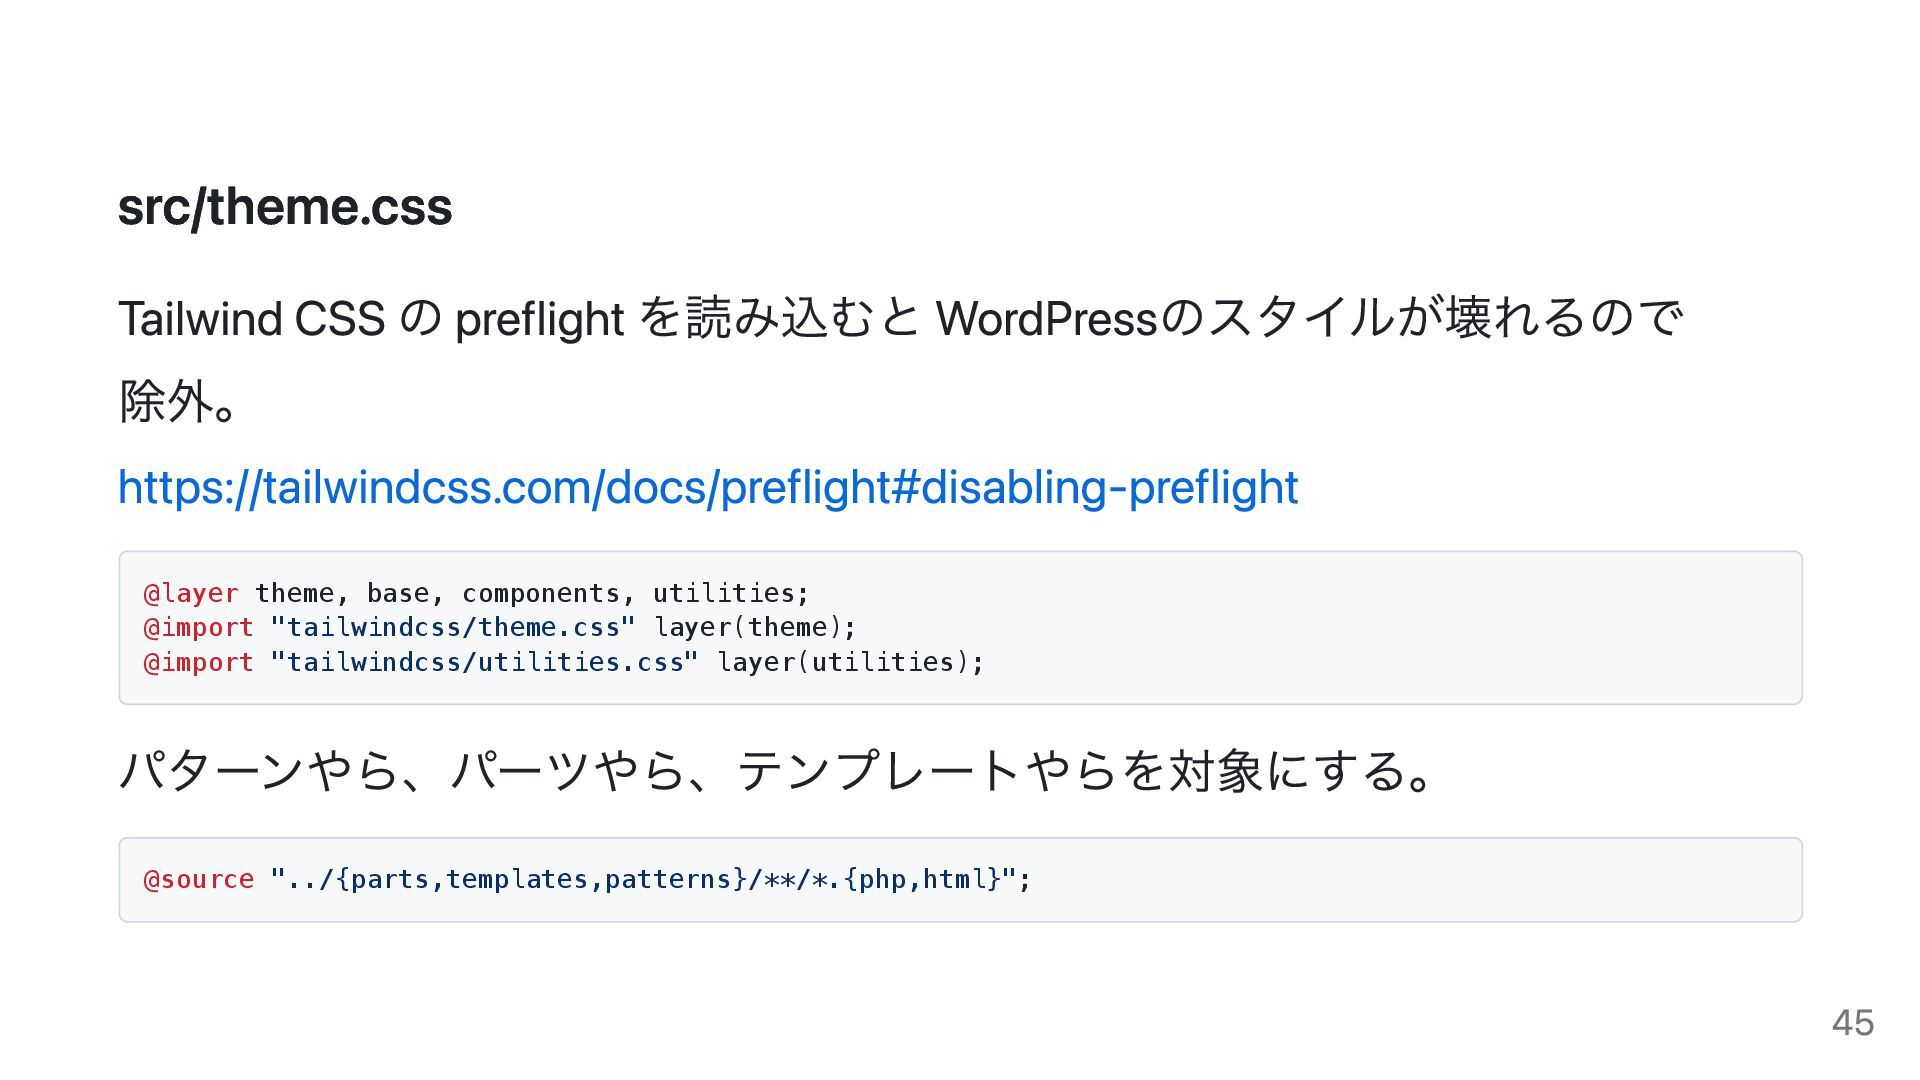Image resolution: width=1920 pixels, height=1080 pixels.
Task: Click the src/theme.css heading
Action: (285, 207)
